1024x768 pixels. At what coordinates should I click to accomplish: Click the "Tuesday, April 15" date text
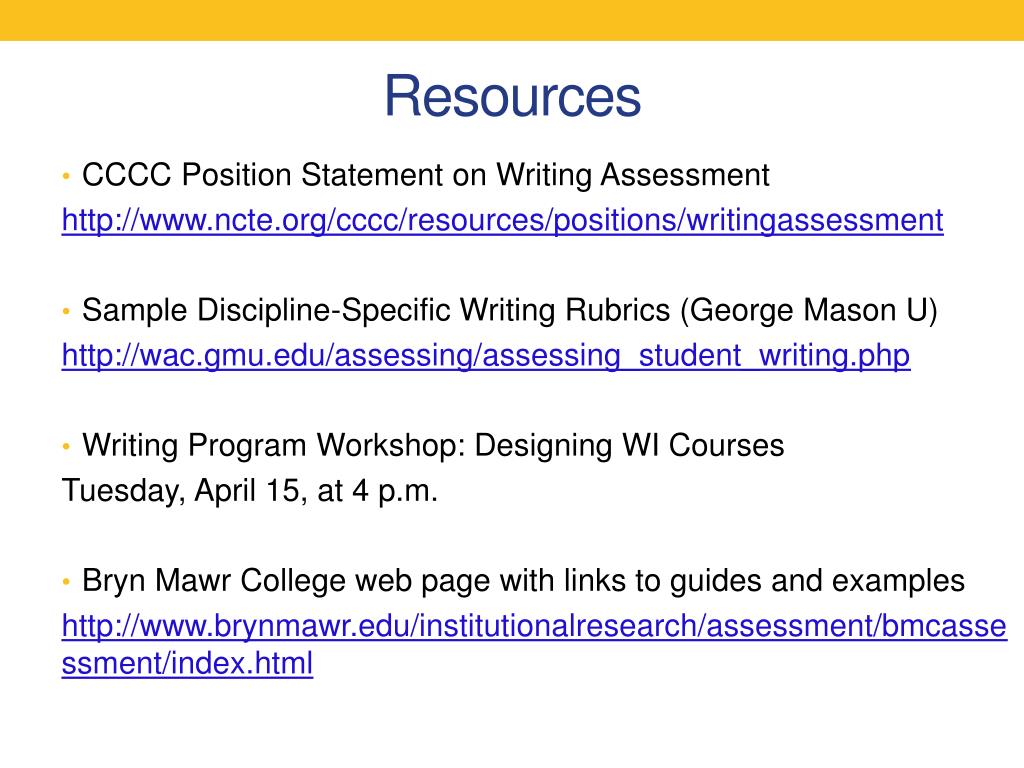(180, 490)
